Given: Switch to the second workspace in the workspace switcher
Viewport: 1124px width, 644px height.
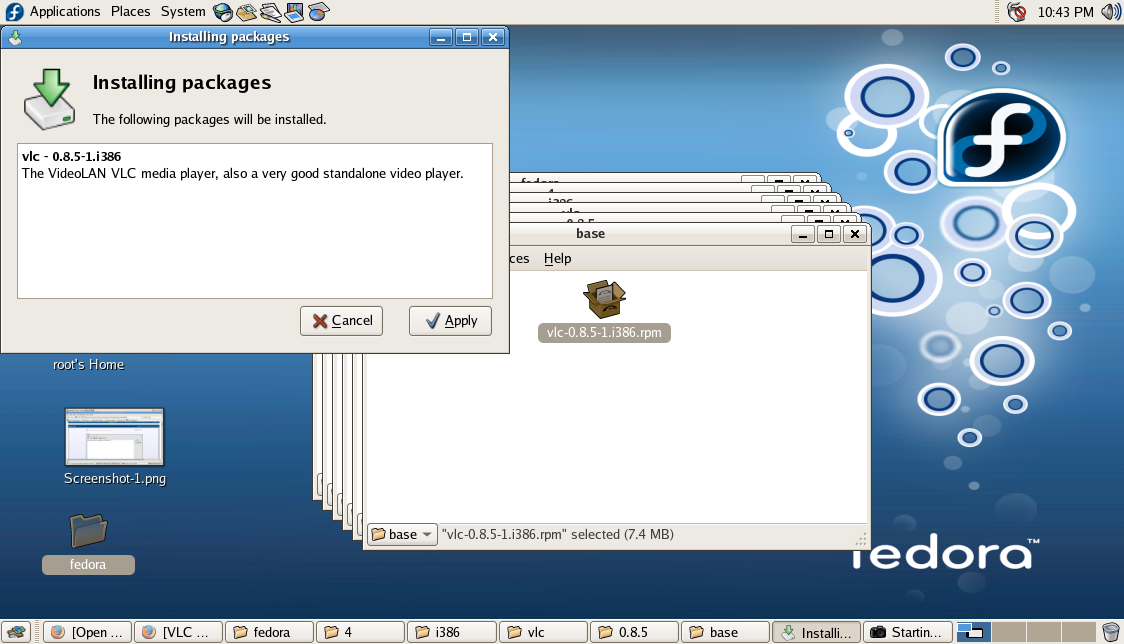Looking at the screenshot, I should (1009, 632).
